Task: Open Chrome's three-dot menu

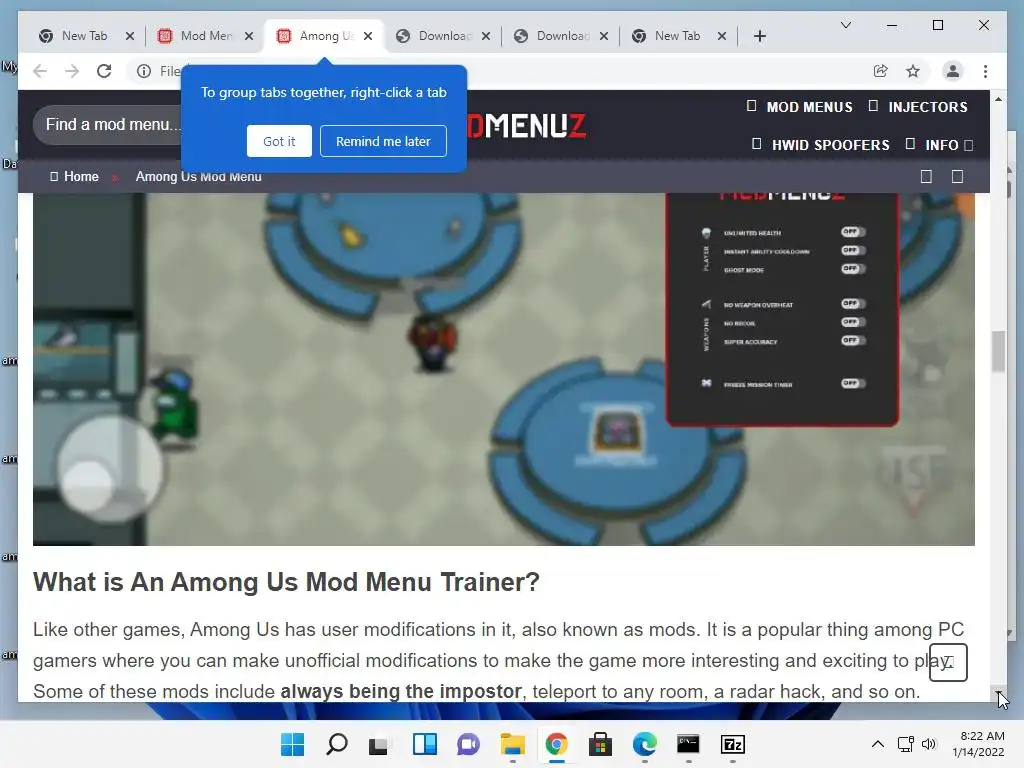Action: pyautogui.click(x=985, y=71)
